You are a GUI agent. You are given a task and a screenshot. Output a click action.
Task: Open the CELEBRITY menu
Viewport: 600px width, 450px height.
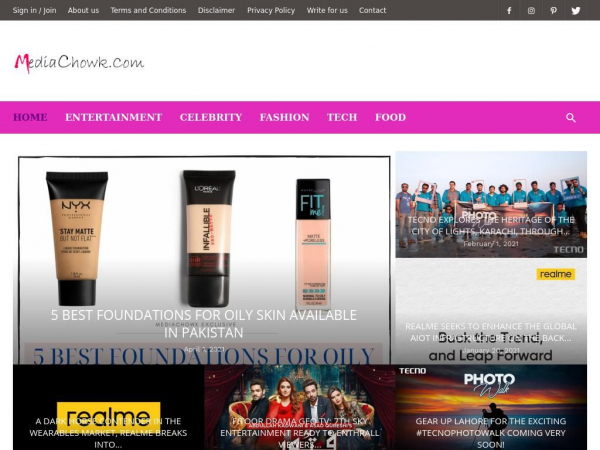pos(211,117)
